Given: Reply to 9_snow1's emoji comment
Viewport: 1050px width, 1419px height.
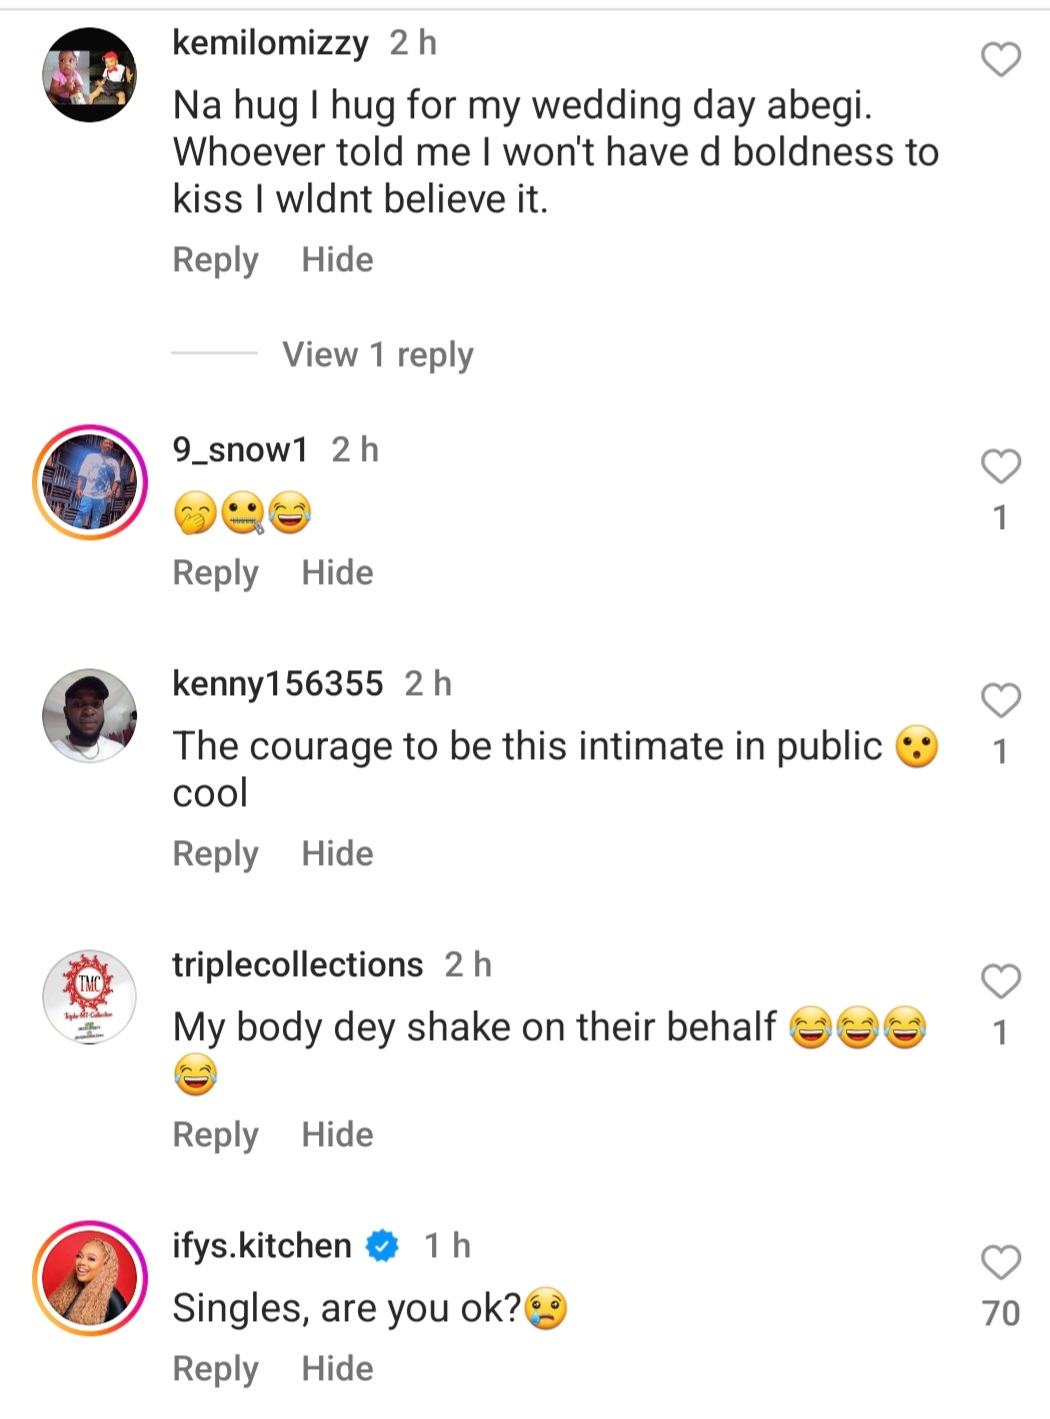Looking at the screenshot, I should pos(215,573).
